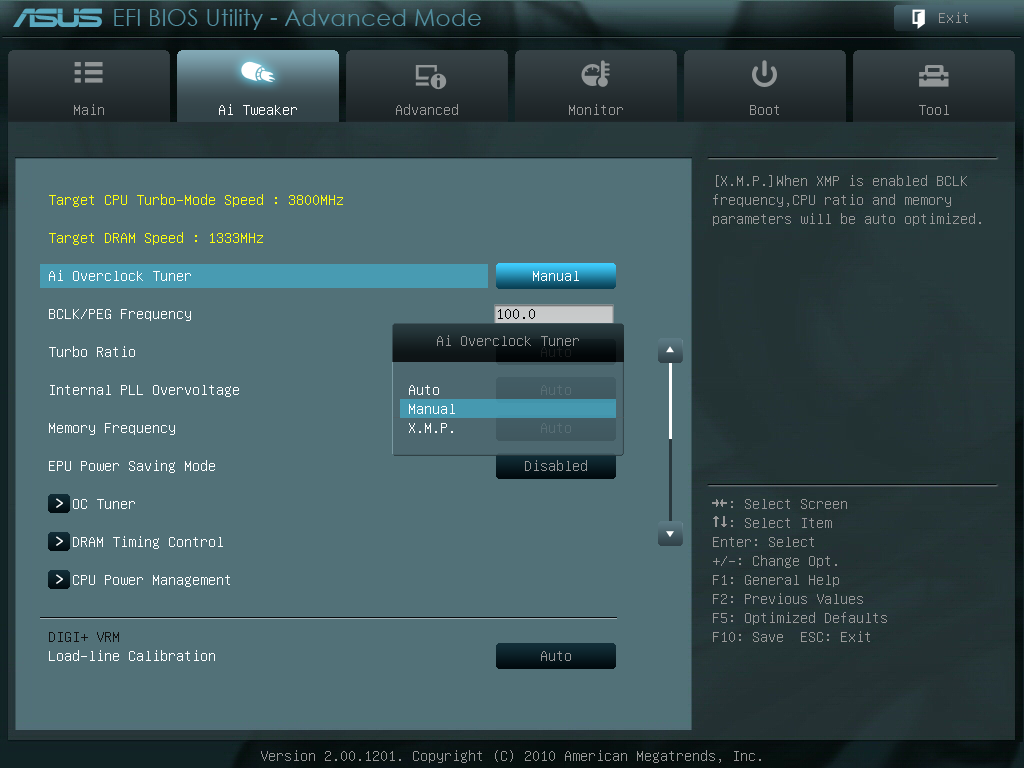Click the Target CPU Turbo-Mode Speed text
The image size is (1024, 768).
click(196, 200)
